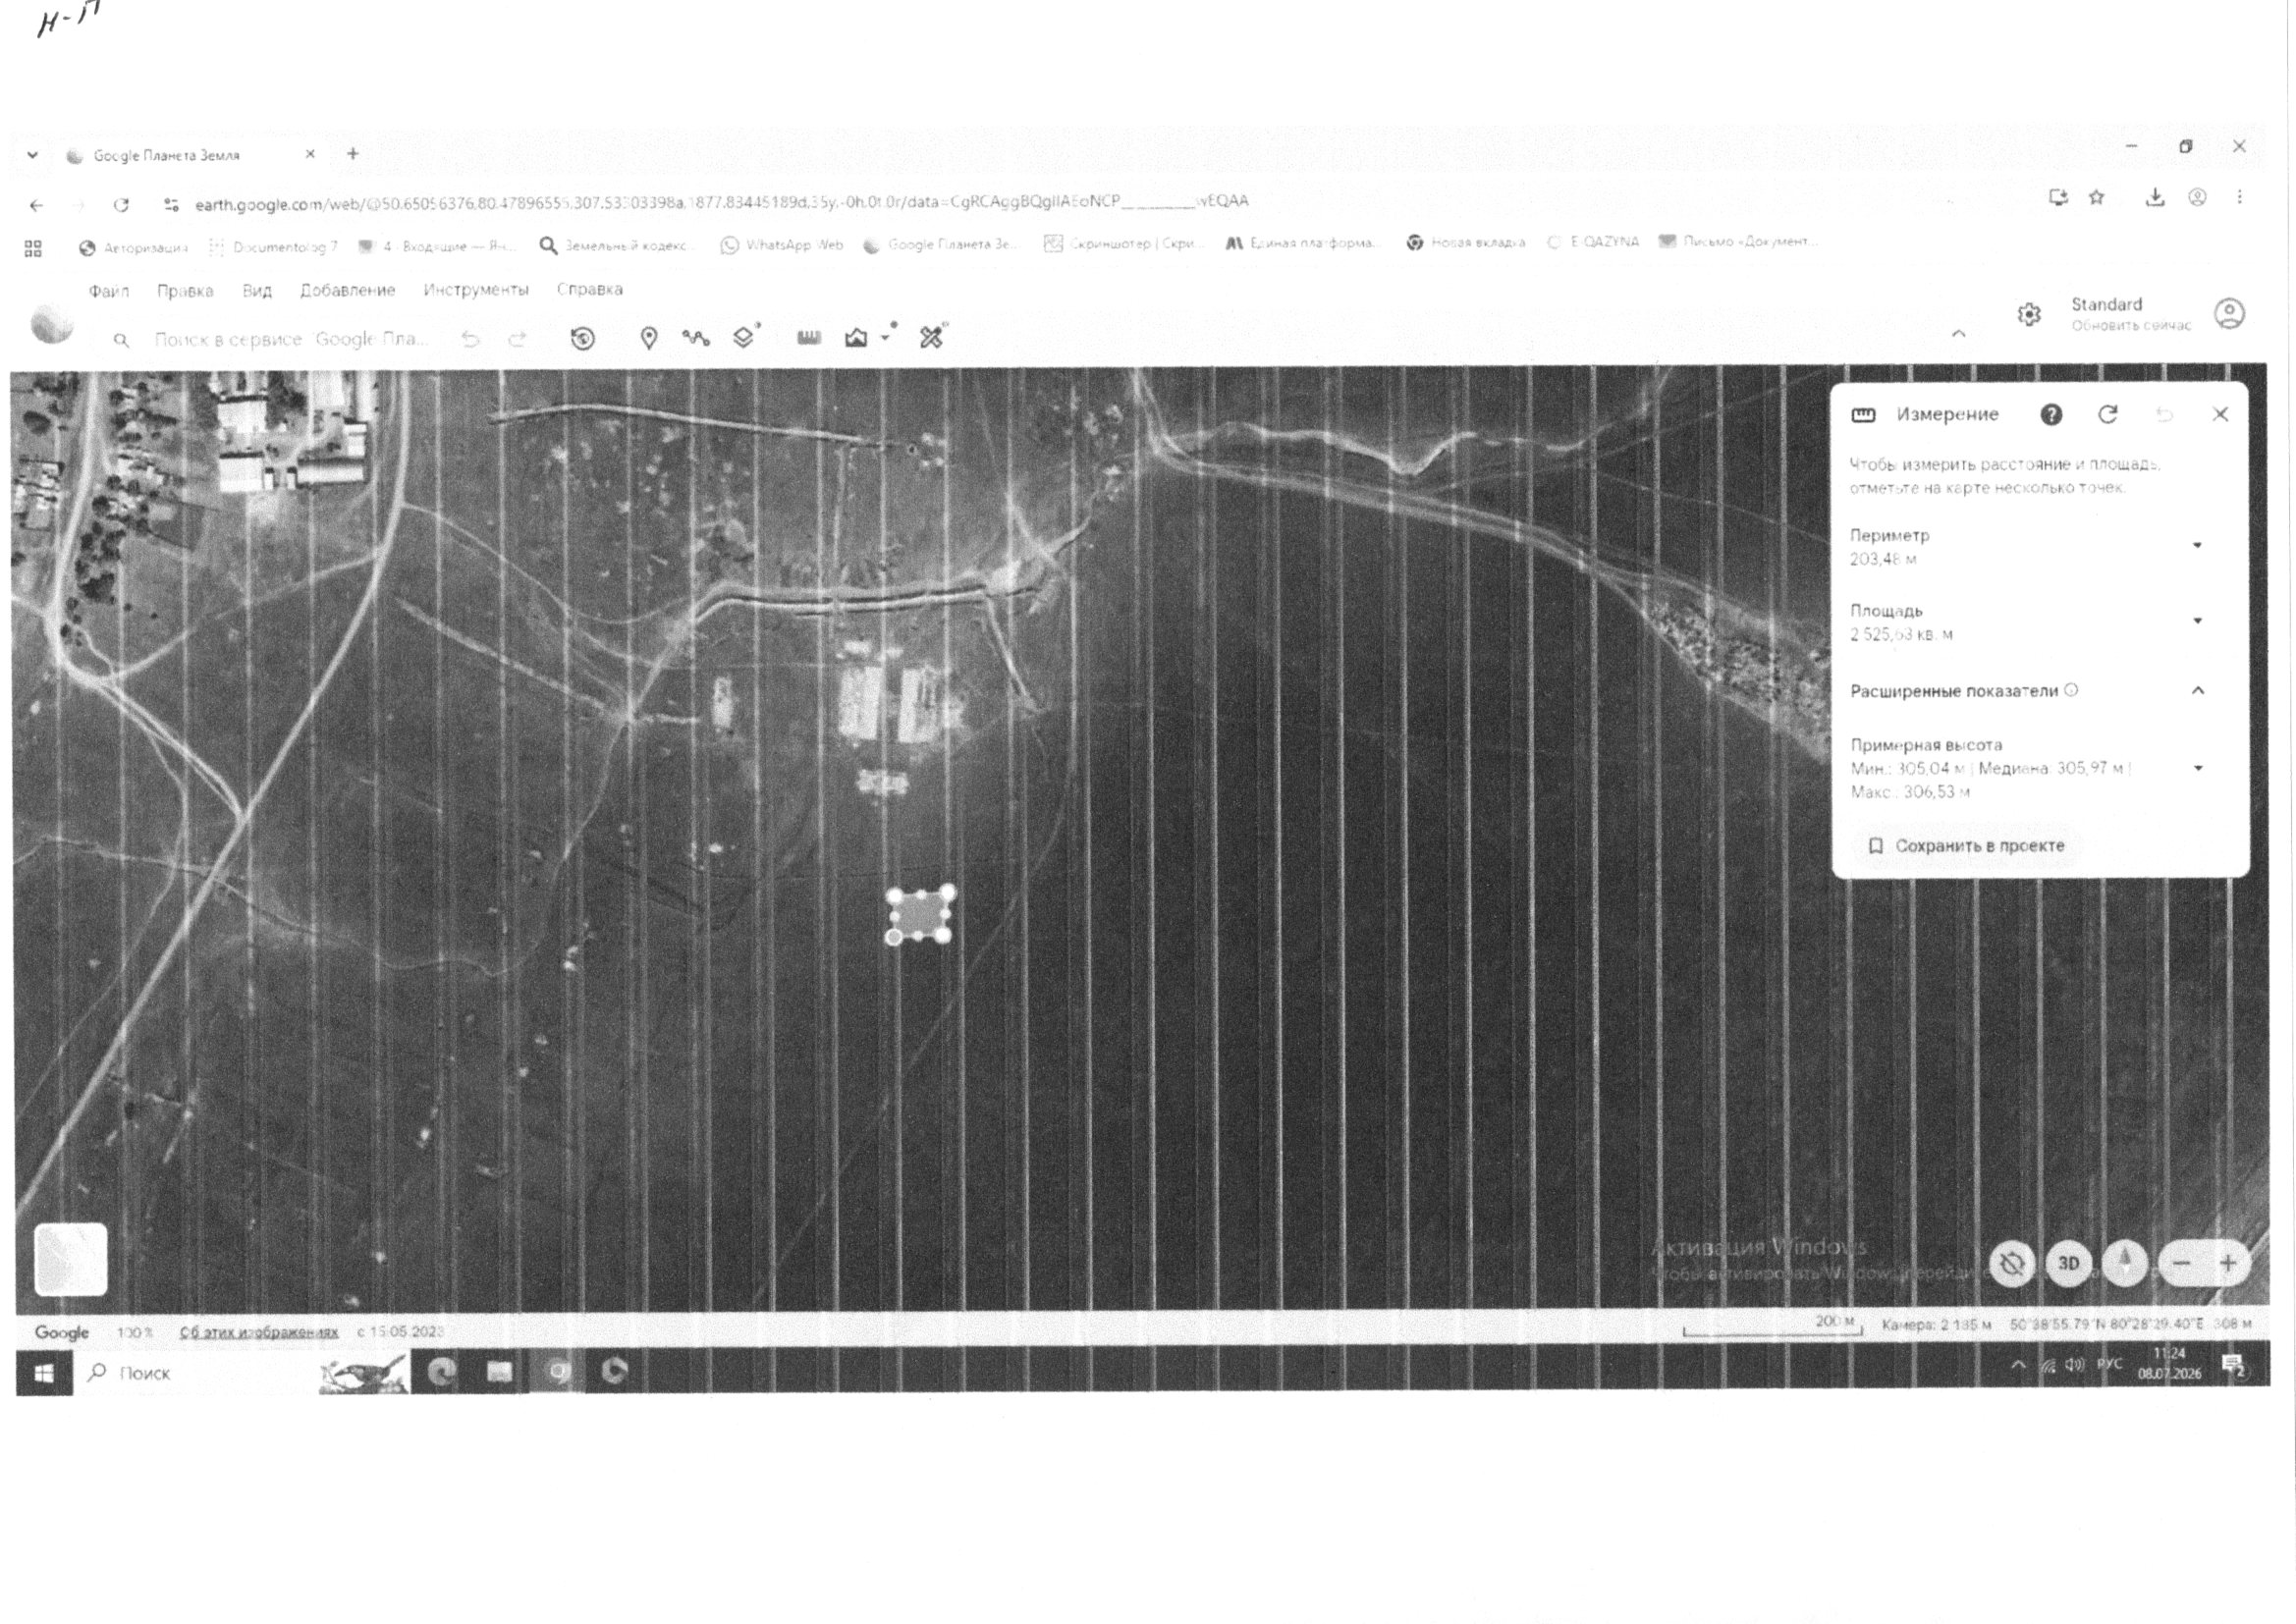
Task: Reset orientation with the compass button
Action: click(x=2125, y=1262)
